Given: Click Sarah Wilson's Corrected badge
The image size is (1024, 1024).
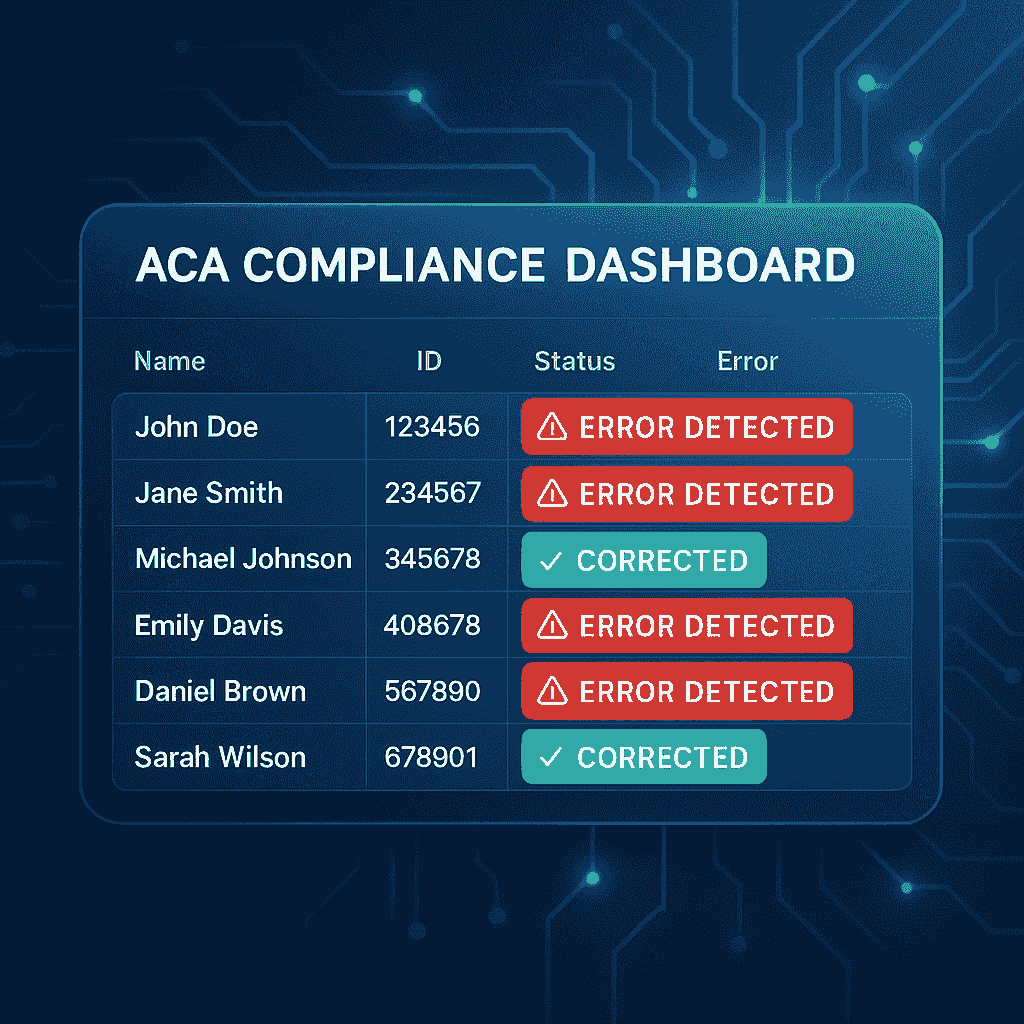Looking at the screenshot, I should [x=644, y=757].
